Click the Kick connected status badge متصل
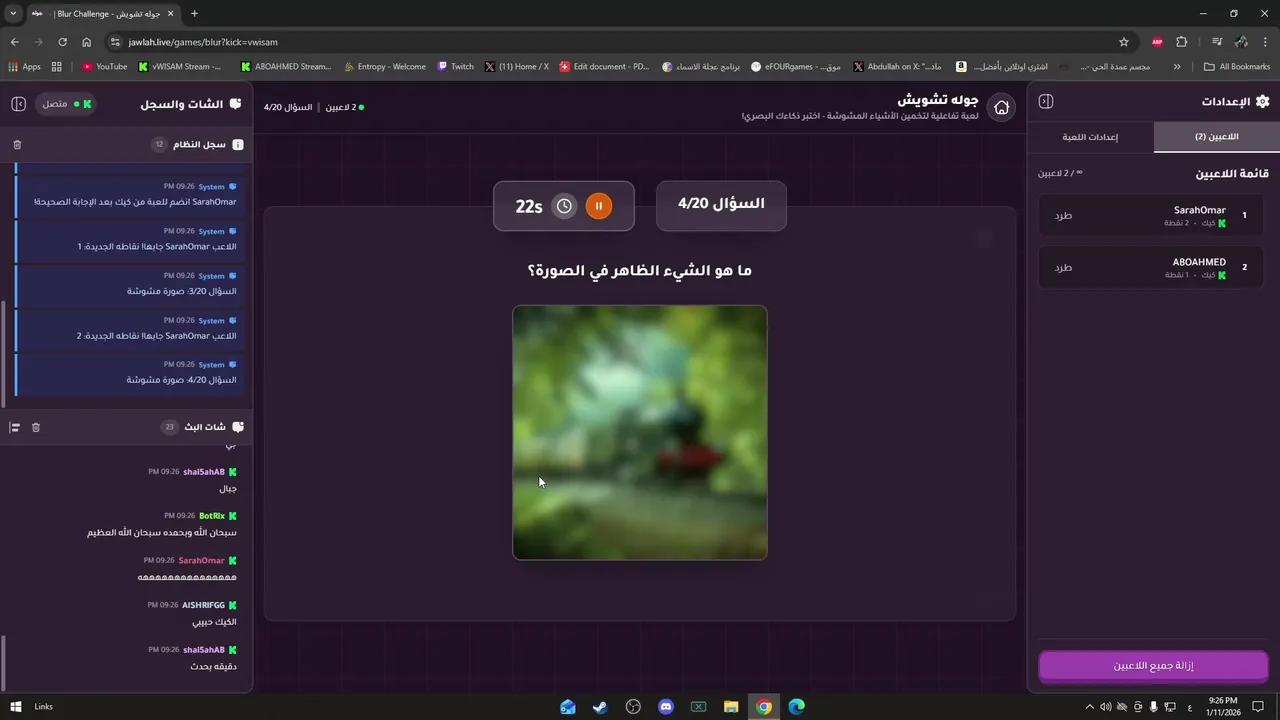The width and height of the screenshot is (1280, 720). pyautogui.click(x=67, y=104)
